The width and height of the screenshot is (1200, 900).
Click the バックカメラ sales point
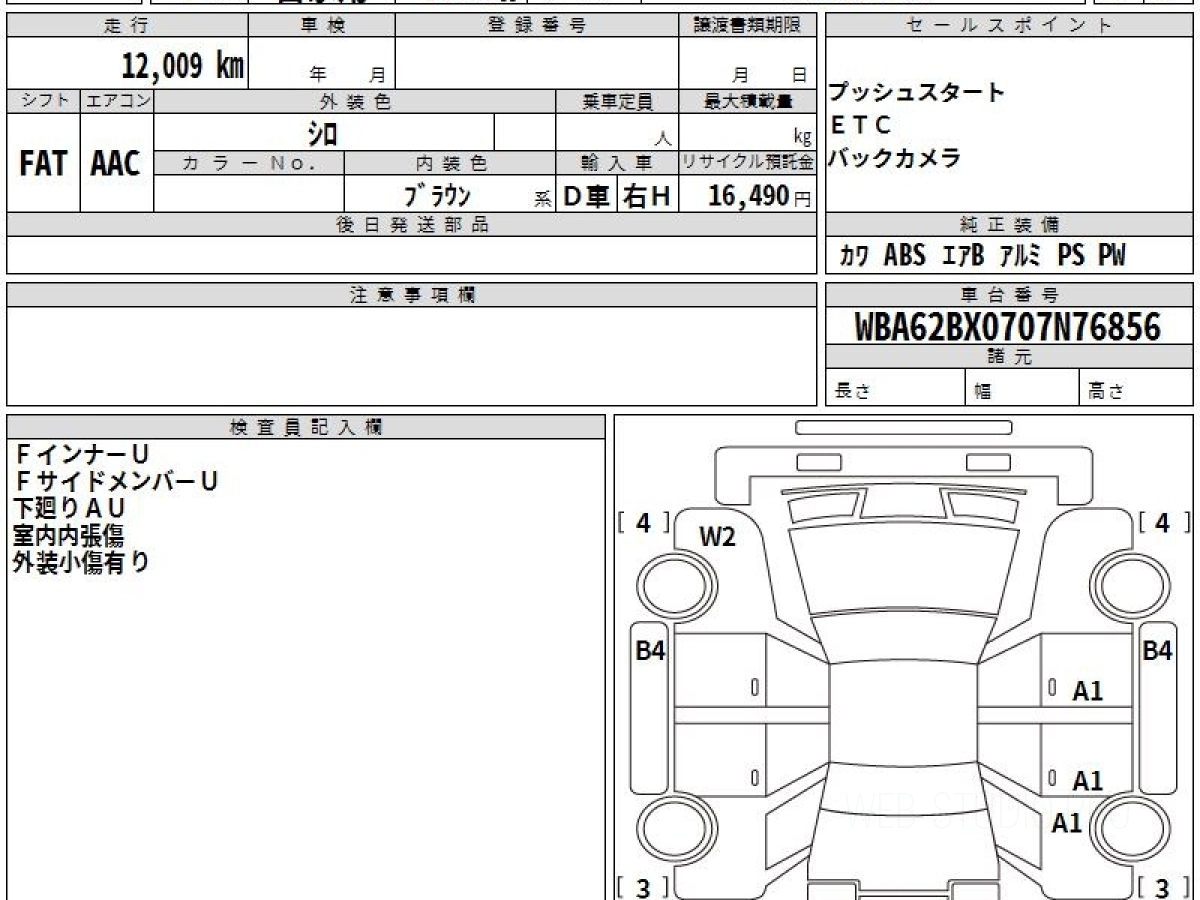895,157
